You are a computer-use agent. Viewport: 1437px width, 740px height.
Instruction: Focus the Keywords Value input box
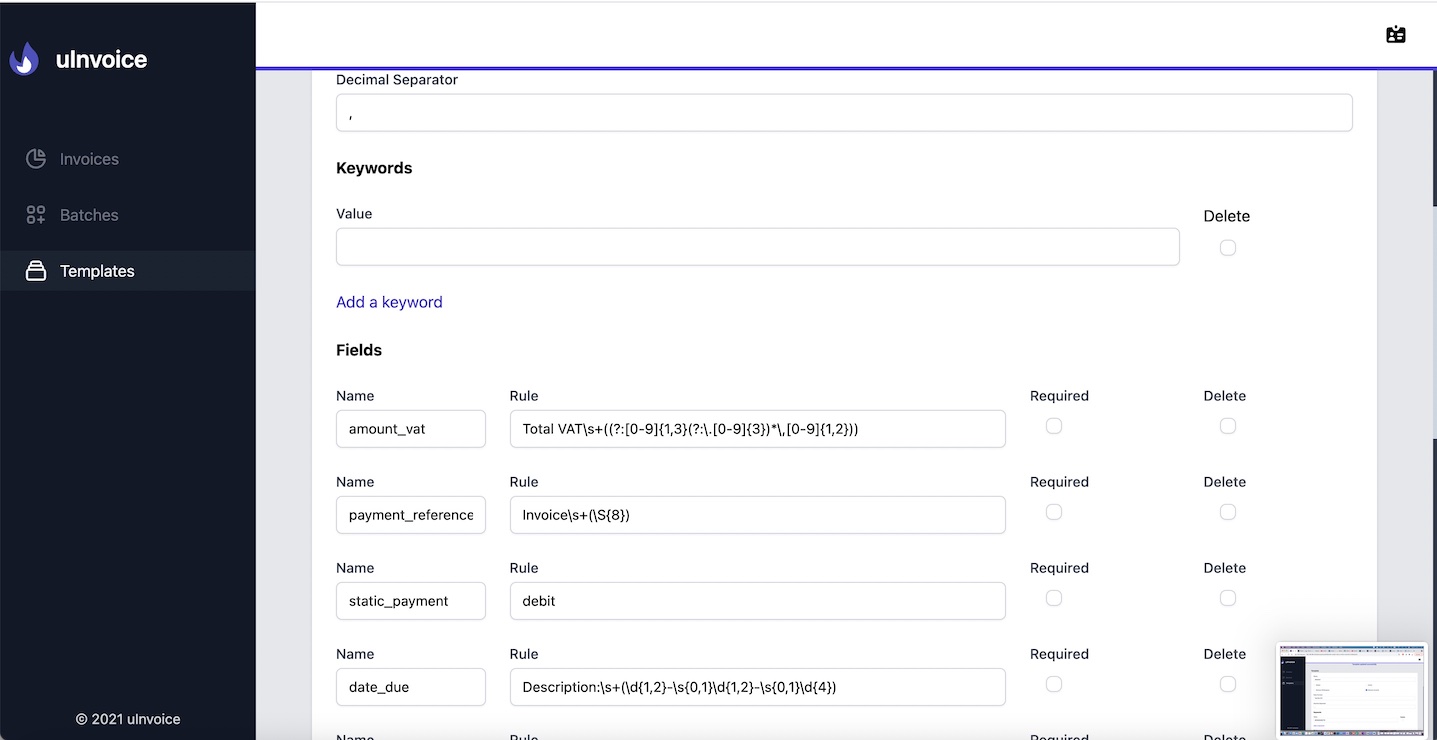pyautogui.click(x=757, y=247)
